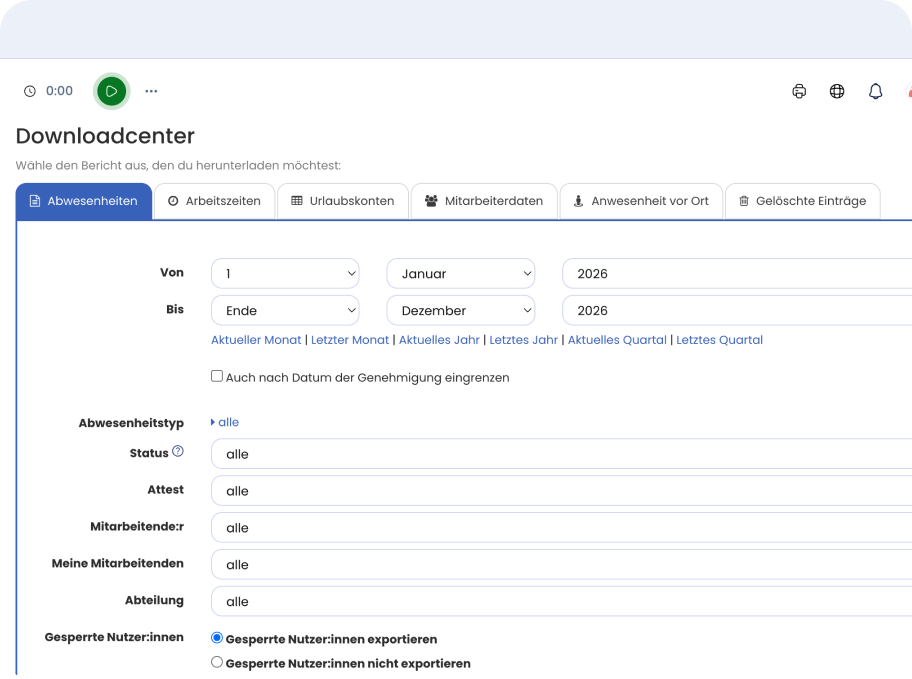Switch to the Arbeitszeiten tab
Screen dimensions: 912x679
[x=214, y=201]
